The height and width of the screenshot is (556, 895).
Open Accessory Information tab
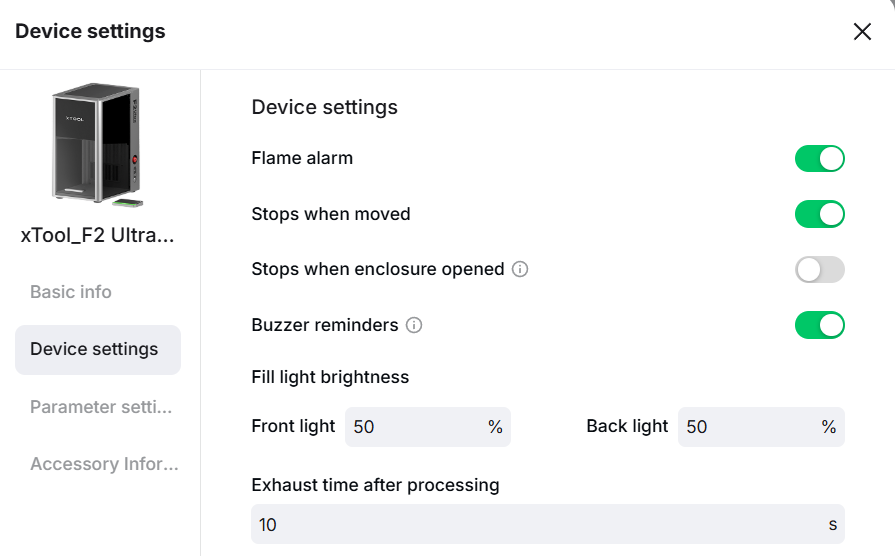[x=104, y=465]
